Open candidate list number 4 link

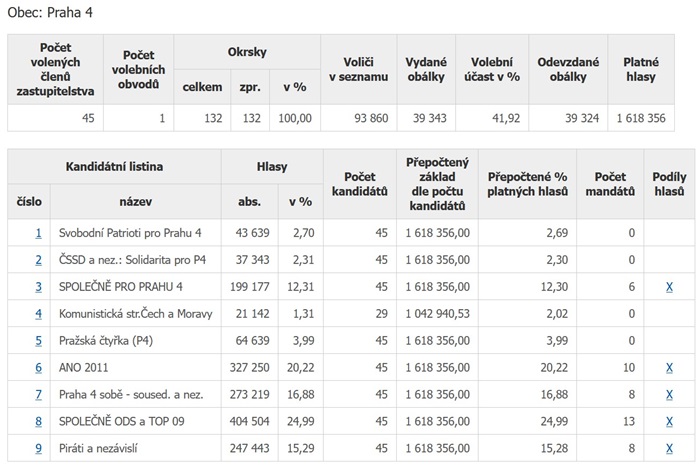(38, 314)
